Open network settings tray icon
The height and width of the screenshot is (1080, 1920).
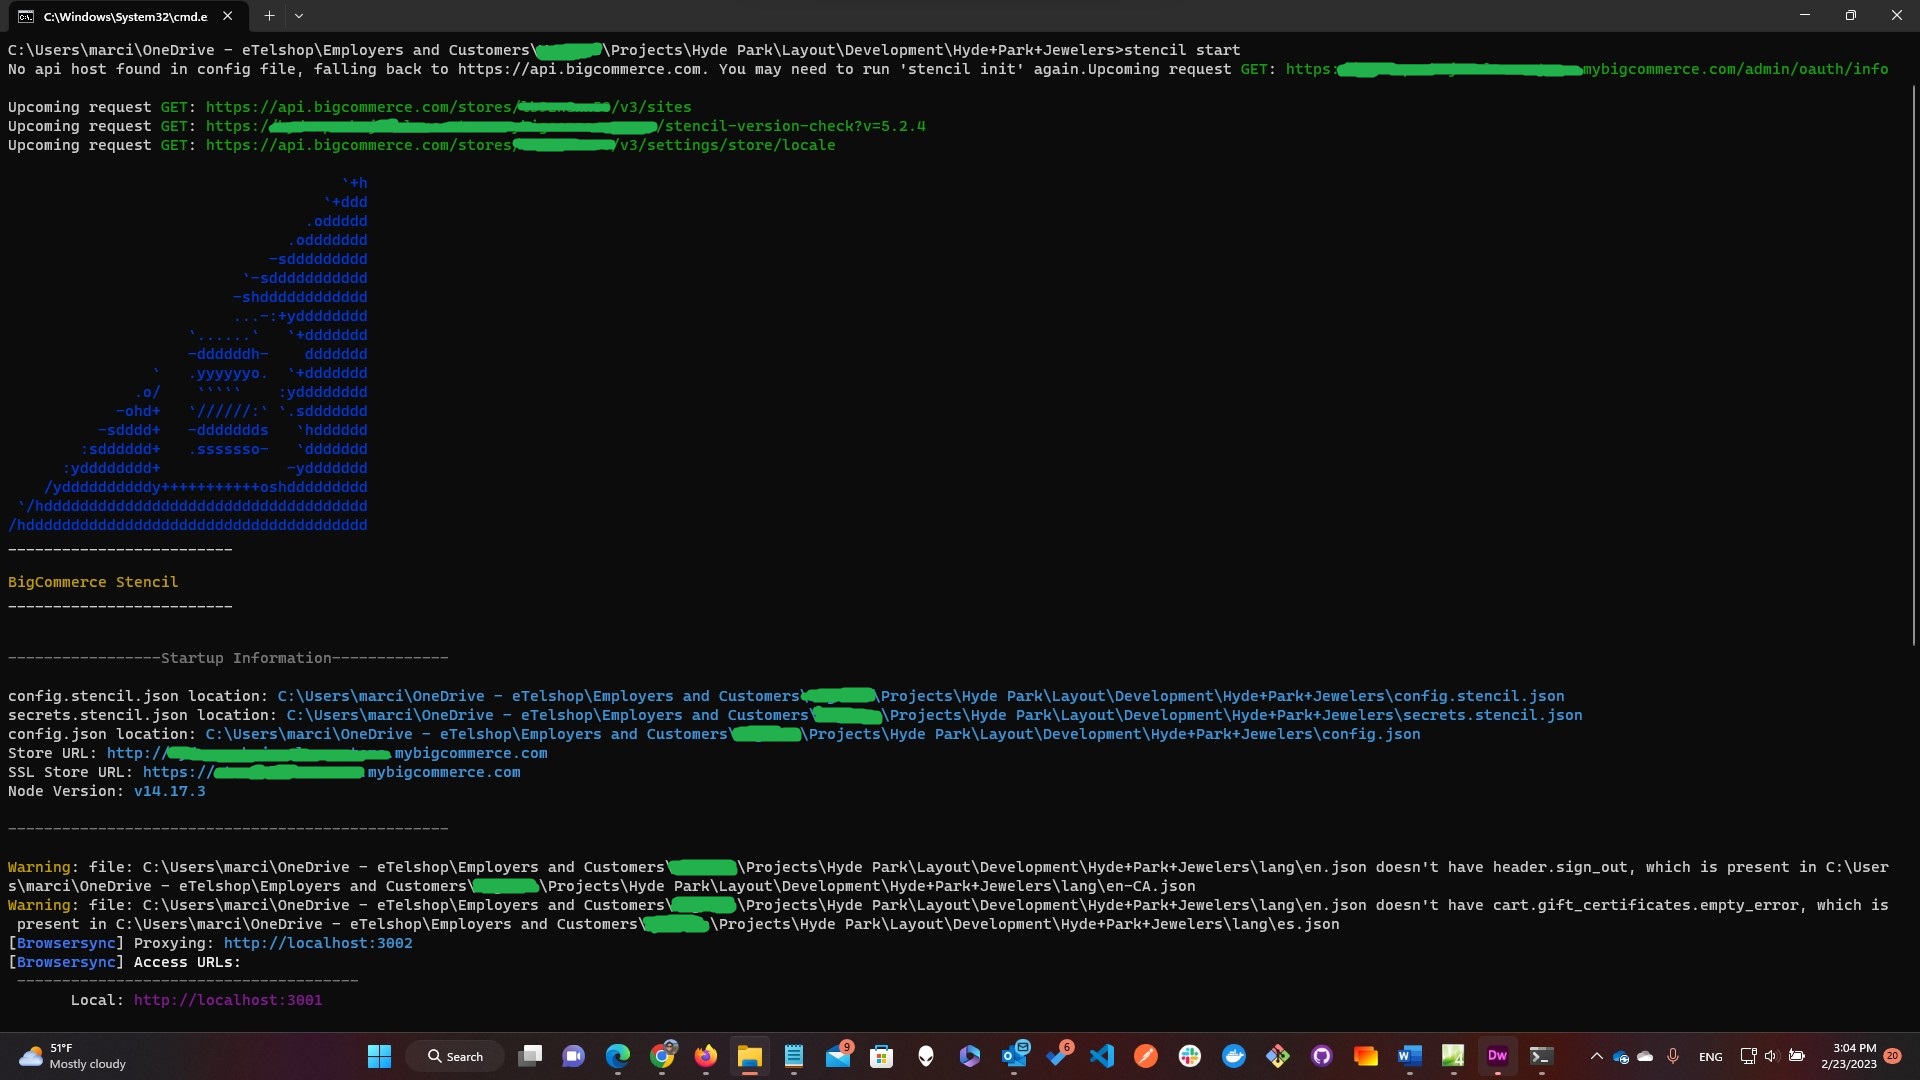[1748, 1056]
